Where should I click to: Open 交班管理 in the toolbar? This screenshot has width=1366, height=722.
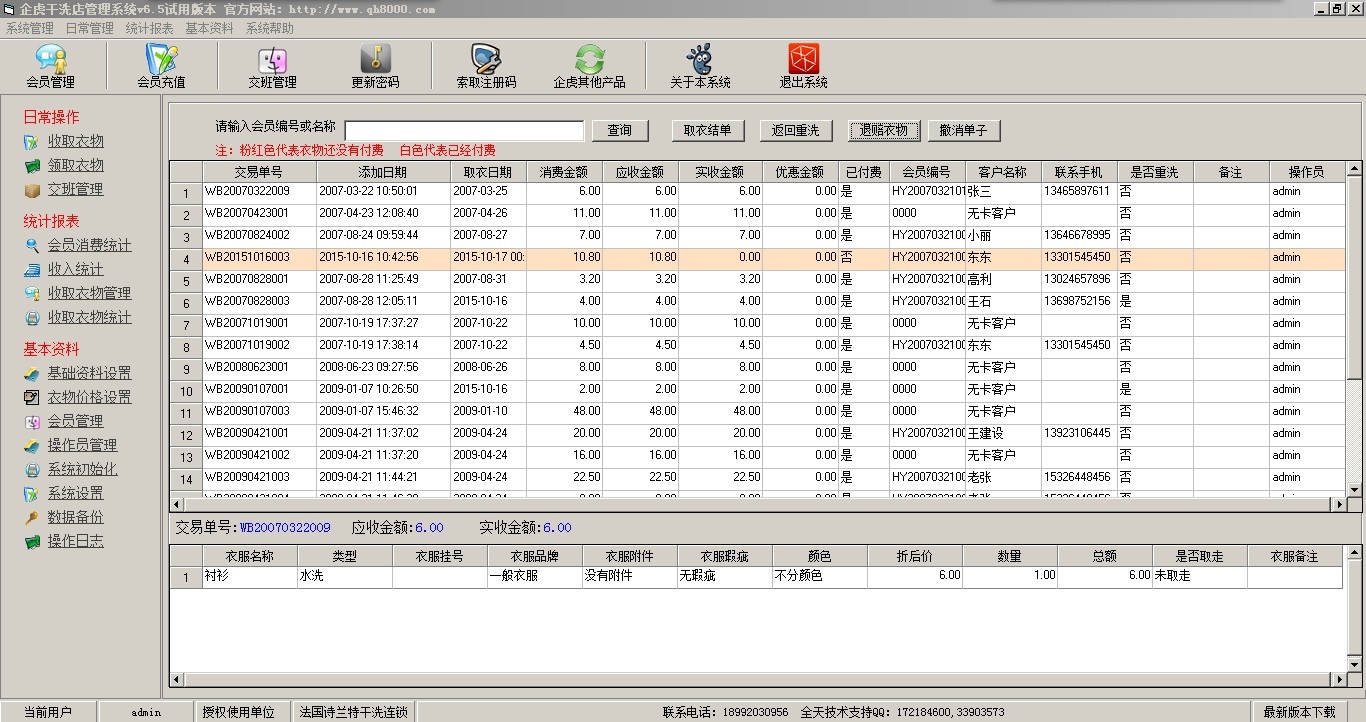pyautogui.click(x=272, y=66)
